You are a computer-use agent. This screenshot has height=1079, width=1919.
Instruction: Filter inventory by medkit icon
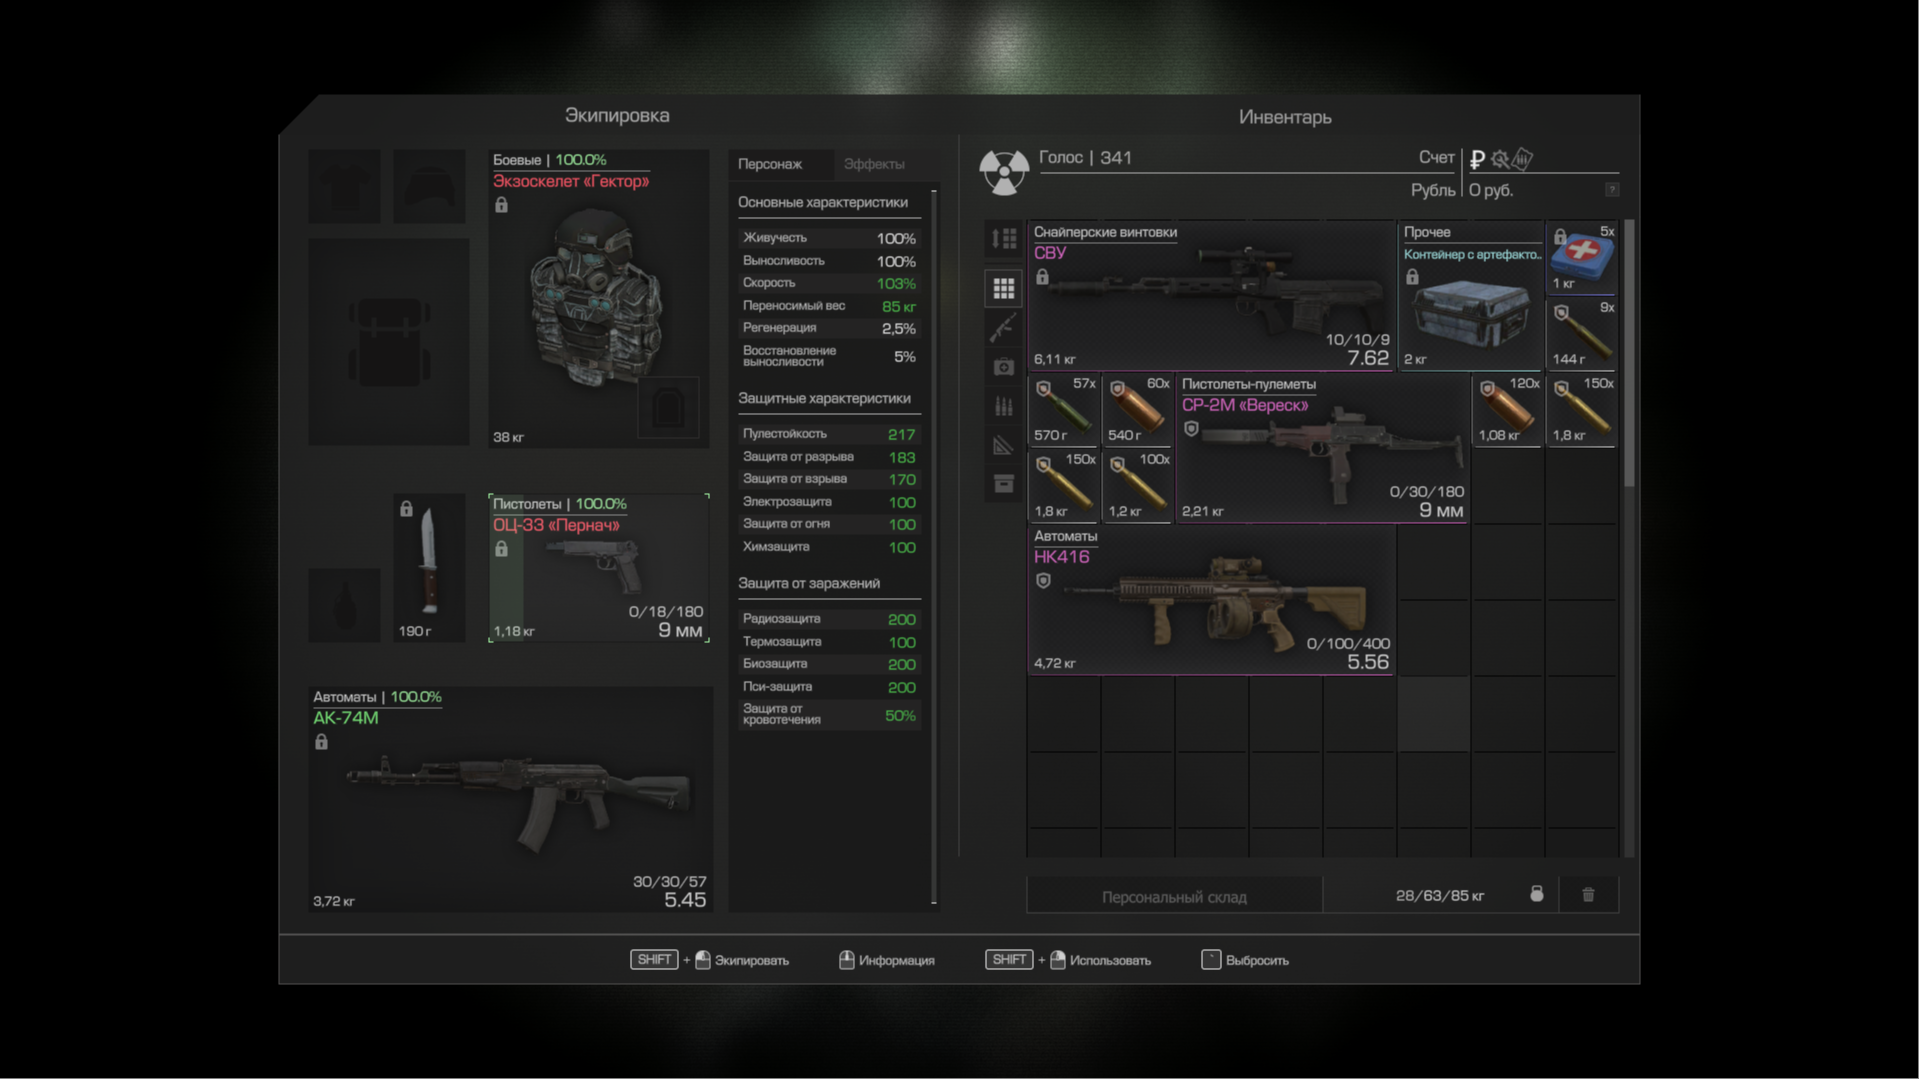[1004, 367]
